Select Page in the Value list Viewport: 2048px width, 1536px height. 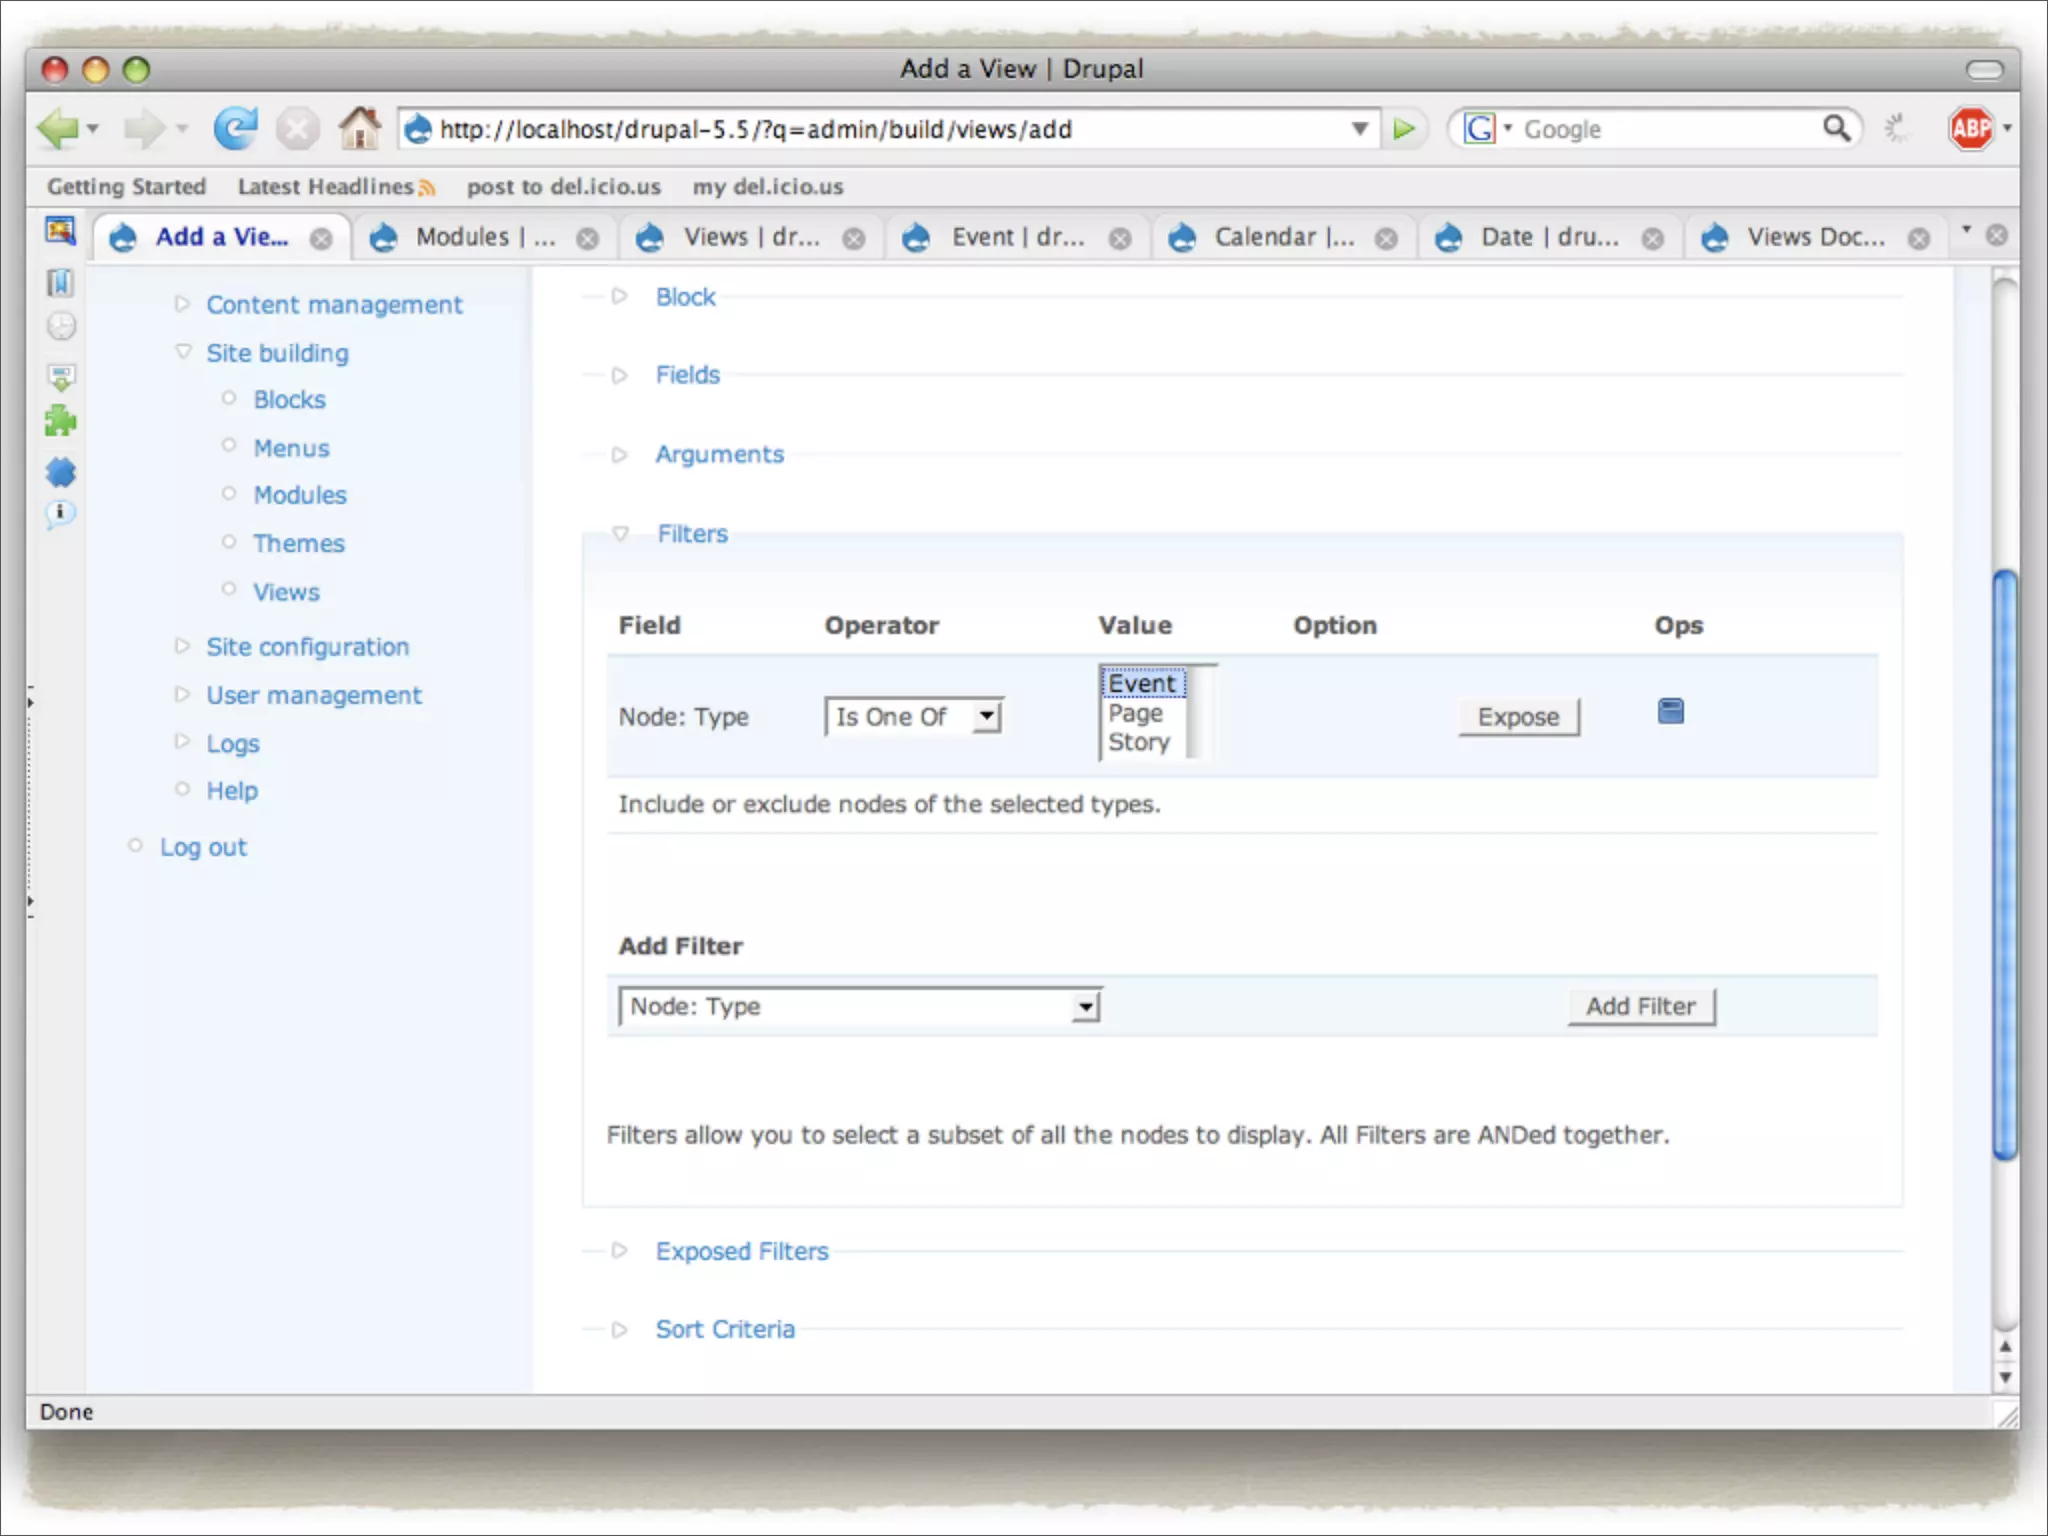[x=1136, y=713]
